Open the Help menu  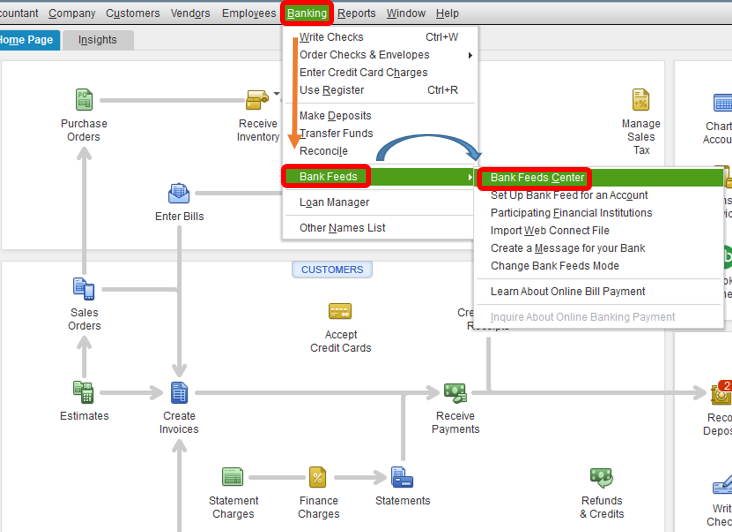click(x=447, y=14)
